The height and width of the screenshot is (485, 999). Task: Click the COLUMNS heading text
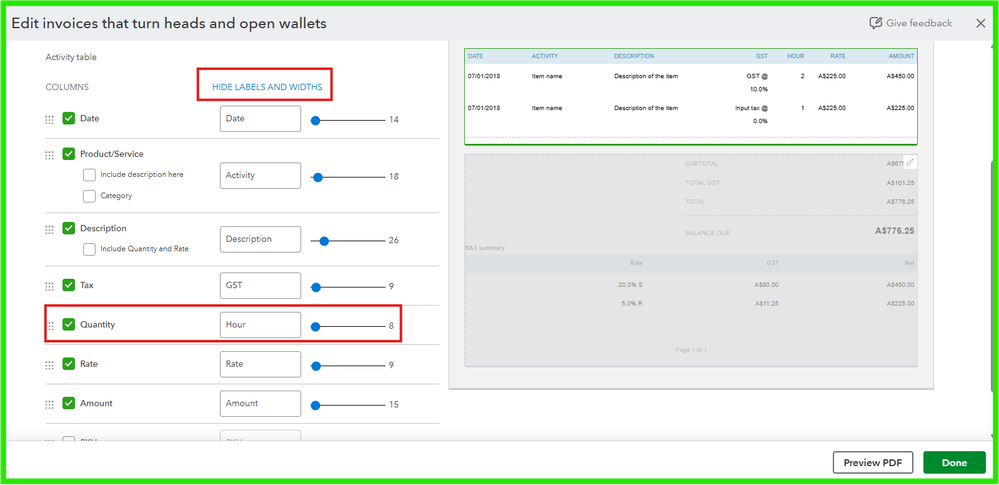67,87
